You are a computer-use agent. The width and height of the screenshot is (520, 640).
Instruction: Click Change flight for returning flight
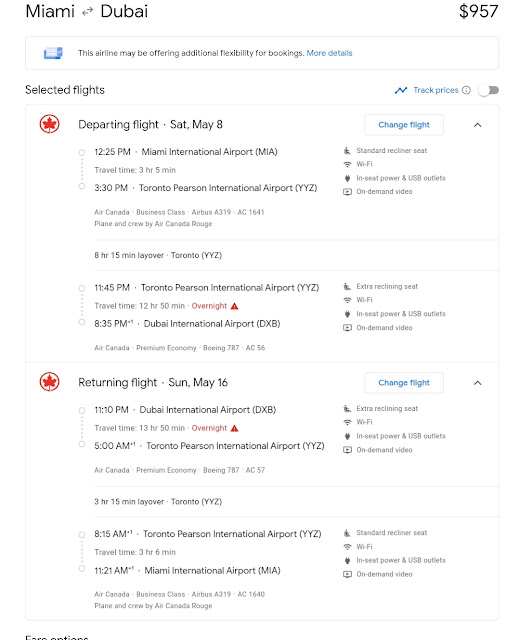(404, 383)
